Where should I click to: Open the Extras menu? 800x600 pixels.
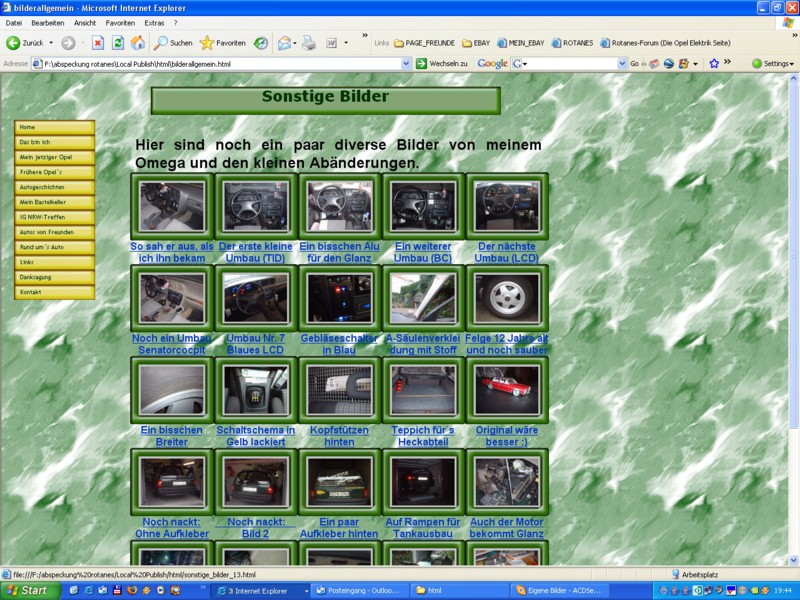click(154, 22)
